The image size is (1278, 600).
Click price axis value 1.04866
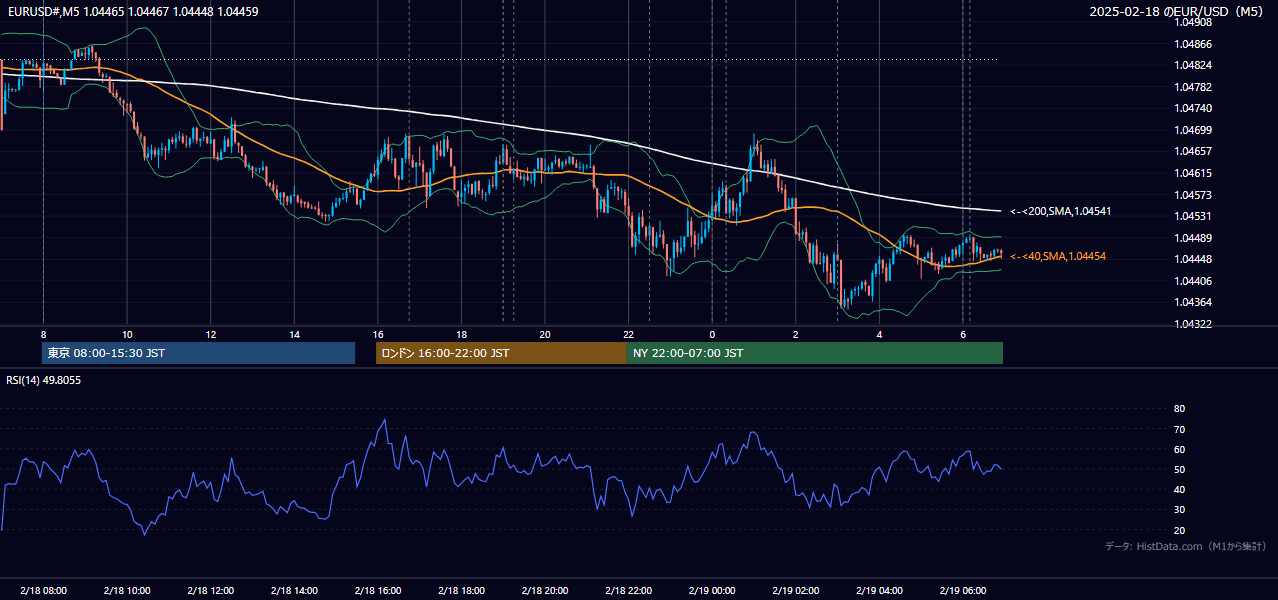(1194, 44)
